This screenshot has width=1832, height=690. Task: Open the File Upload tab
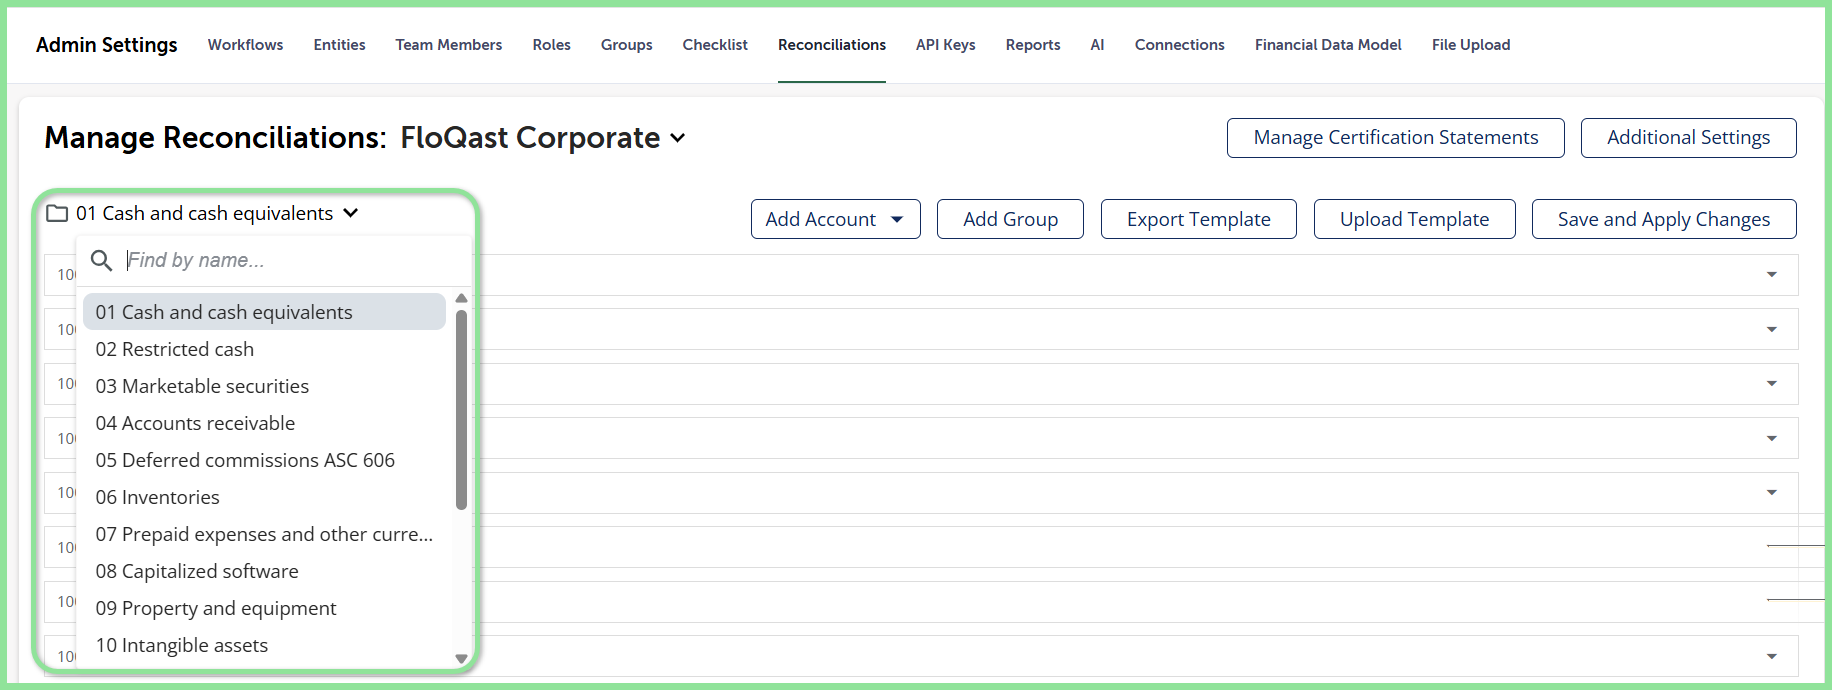1471,45
